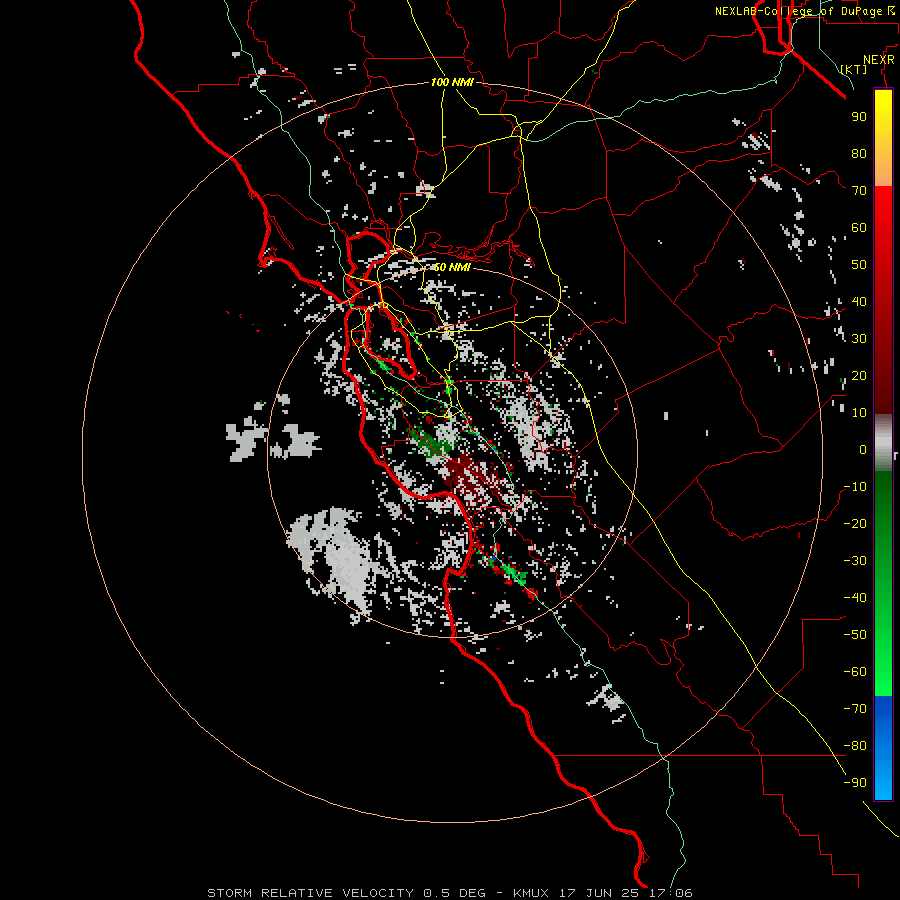Click the "70" value on velocity scale

[859, 191]
